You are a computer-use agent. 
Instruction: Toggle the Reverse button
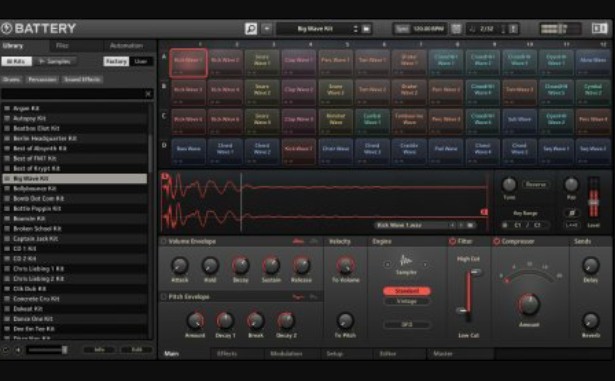coord(536,184)
